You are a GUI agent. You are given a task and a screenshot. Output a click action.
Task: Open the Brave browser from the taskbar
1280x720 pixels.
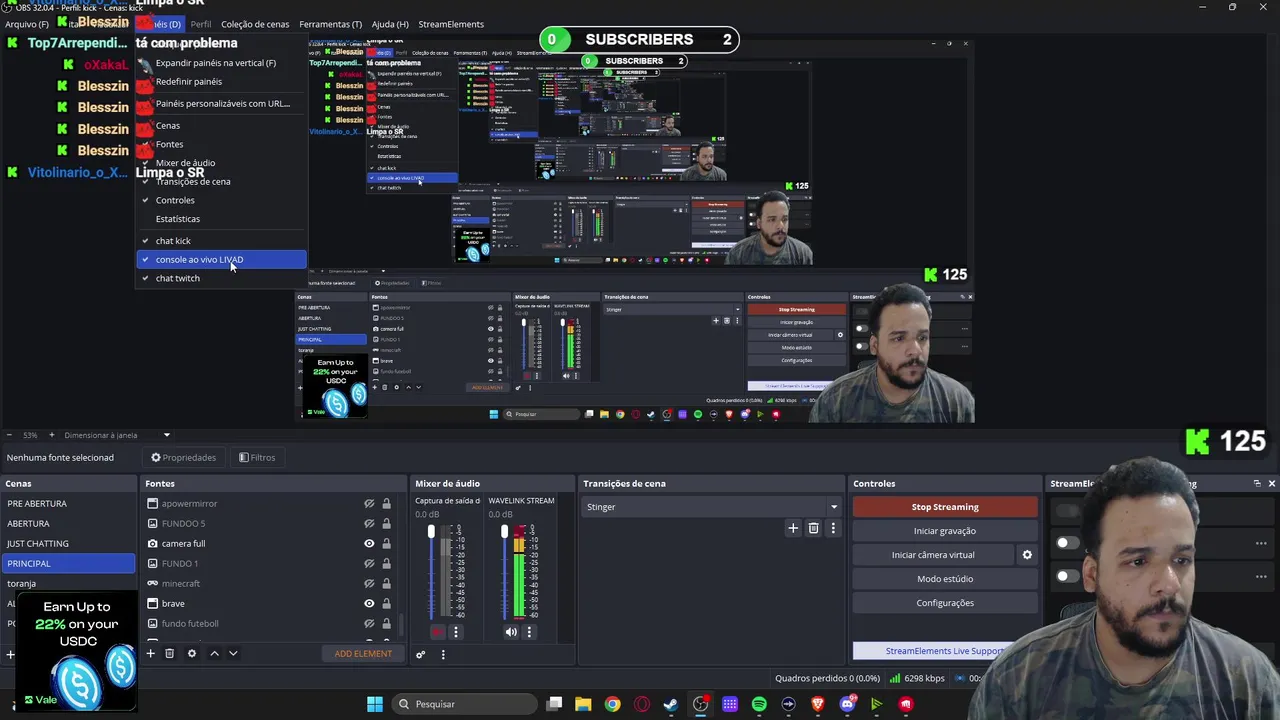tap(818, 704)
